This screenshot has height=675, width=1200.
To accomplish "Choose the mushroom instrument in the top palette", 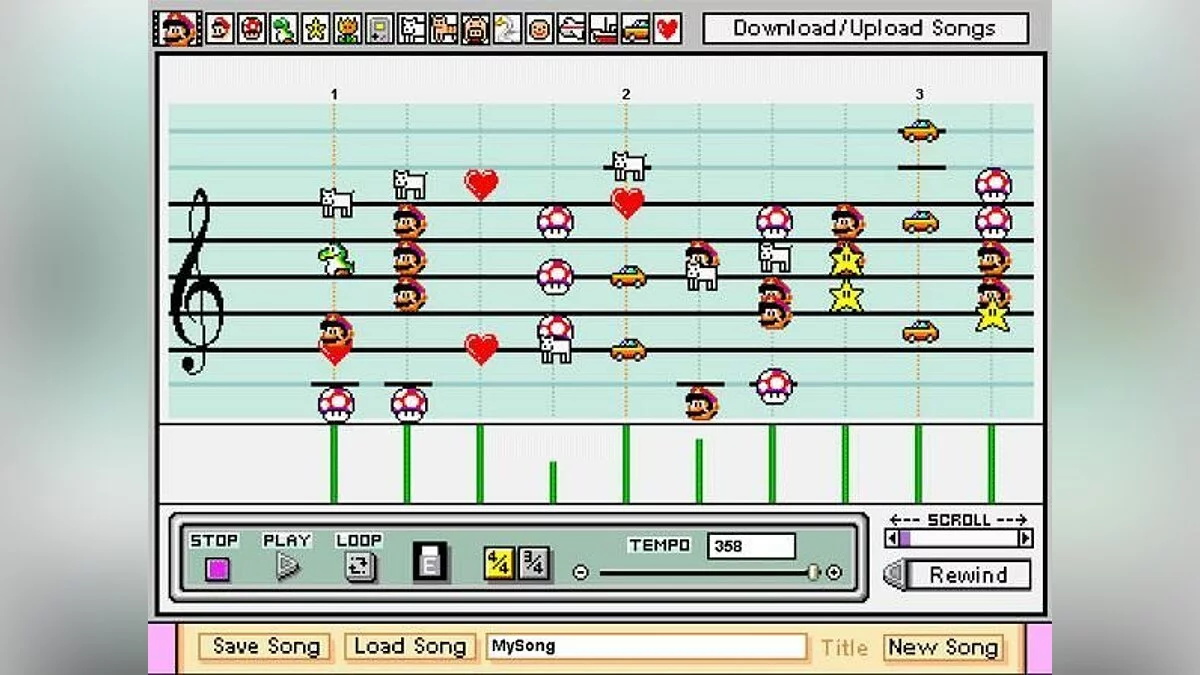I will [253, 29].
